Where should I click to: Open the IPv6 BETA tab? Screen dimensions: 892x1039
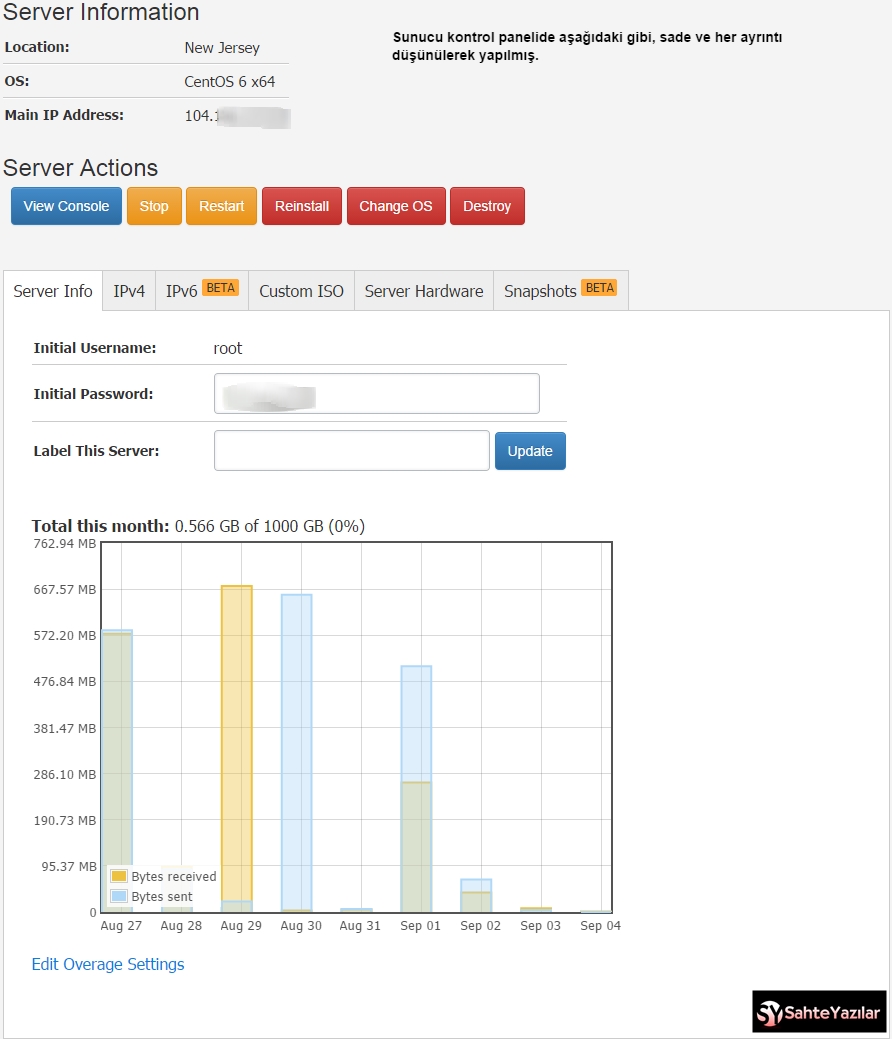(x=201, y=291)
